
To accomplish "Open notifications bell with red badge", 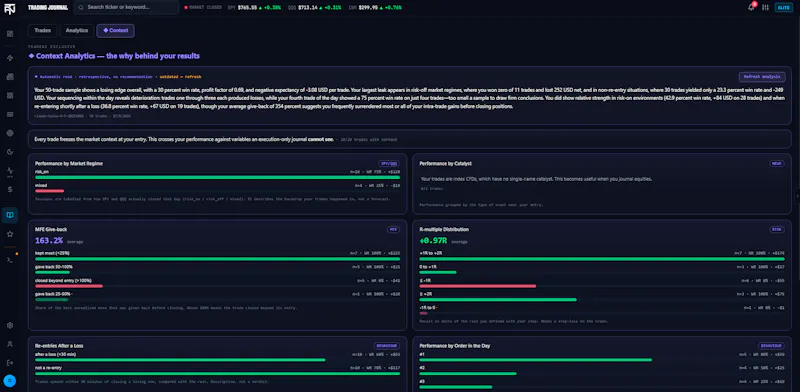I will [751, 7].
